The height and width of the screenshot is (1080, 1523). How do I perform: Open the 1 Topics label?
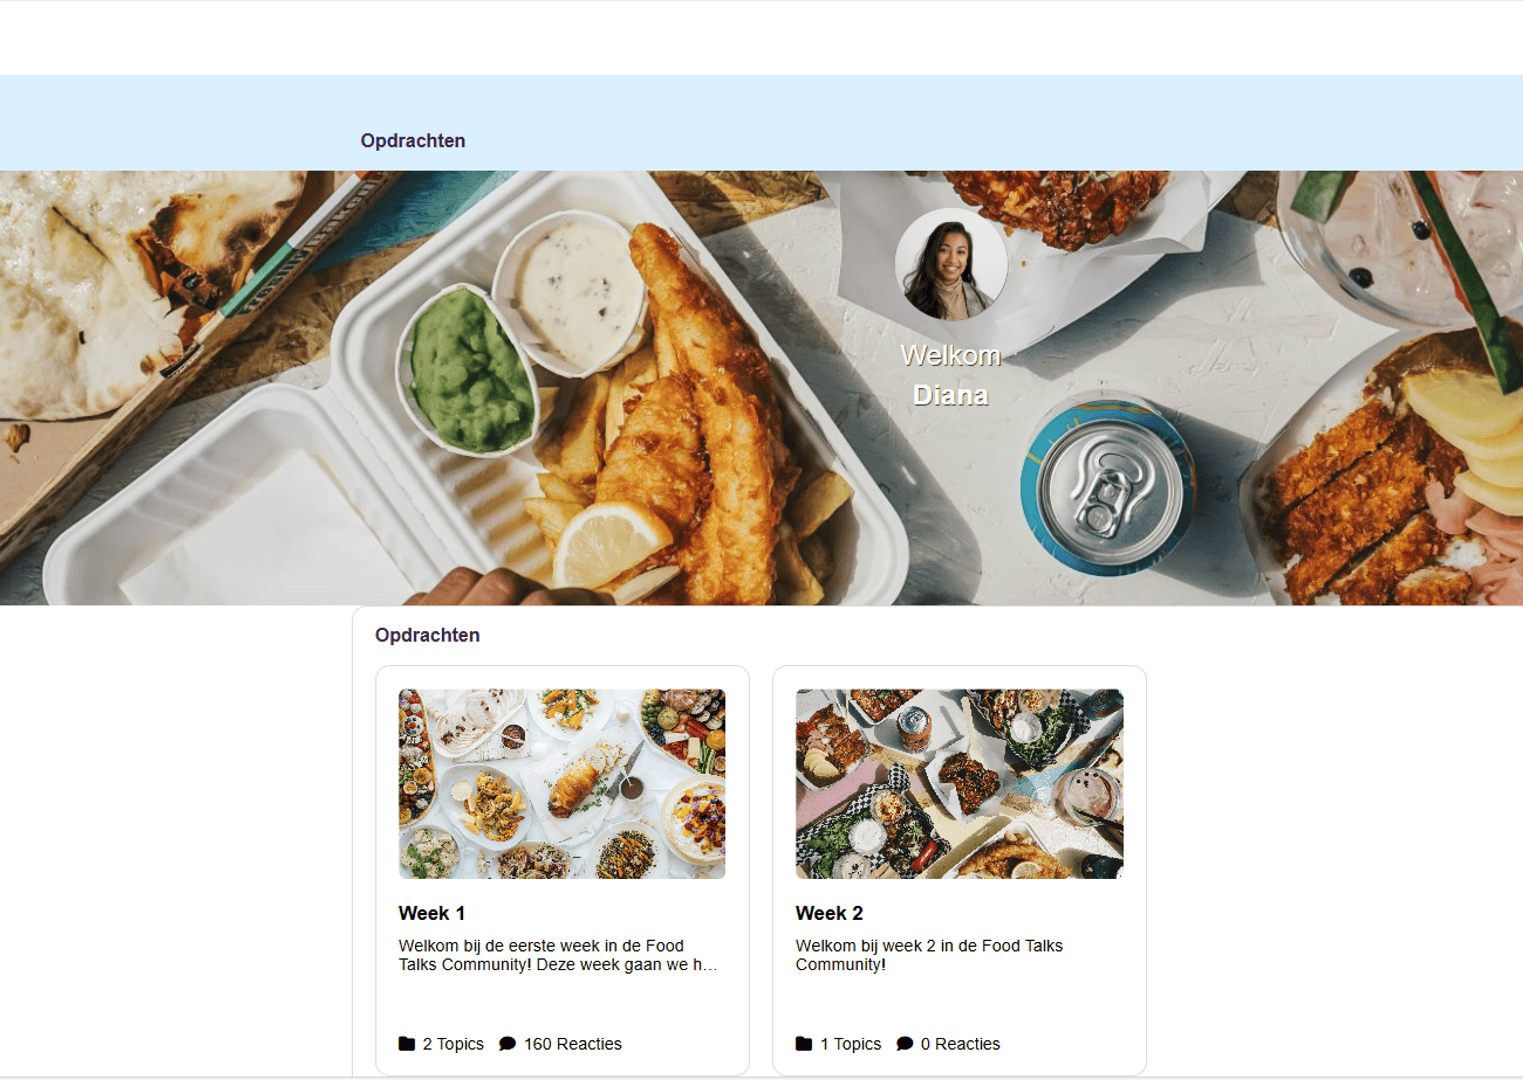tap(851, 1044)
